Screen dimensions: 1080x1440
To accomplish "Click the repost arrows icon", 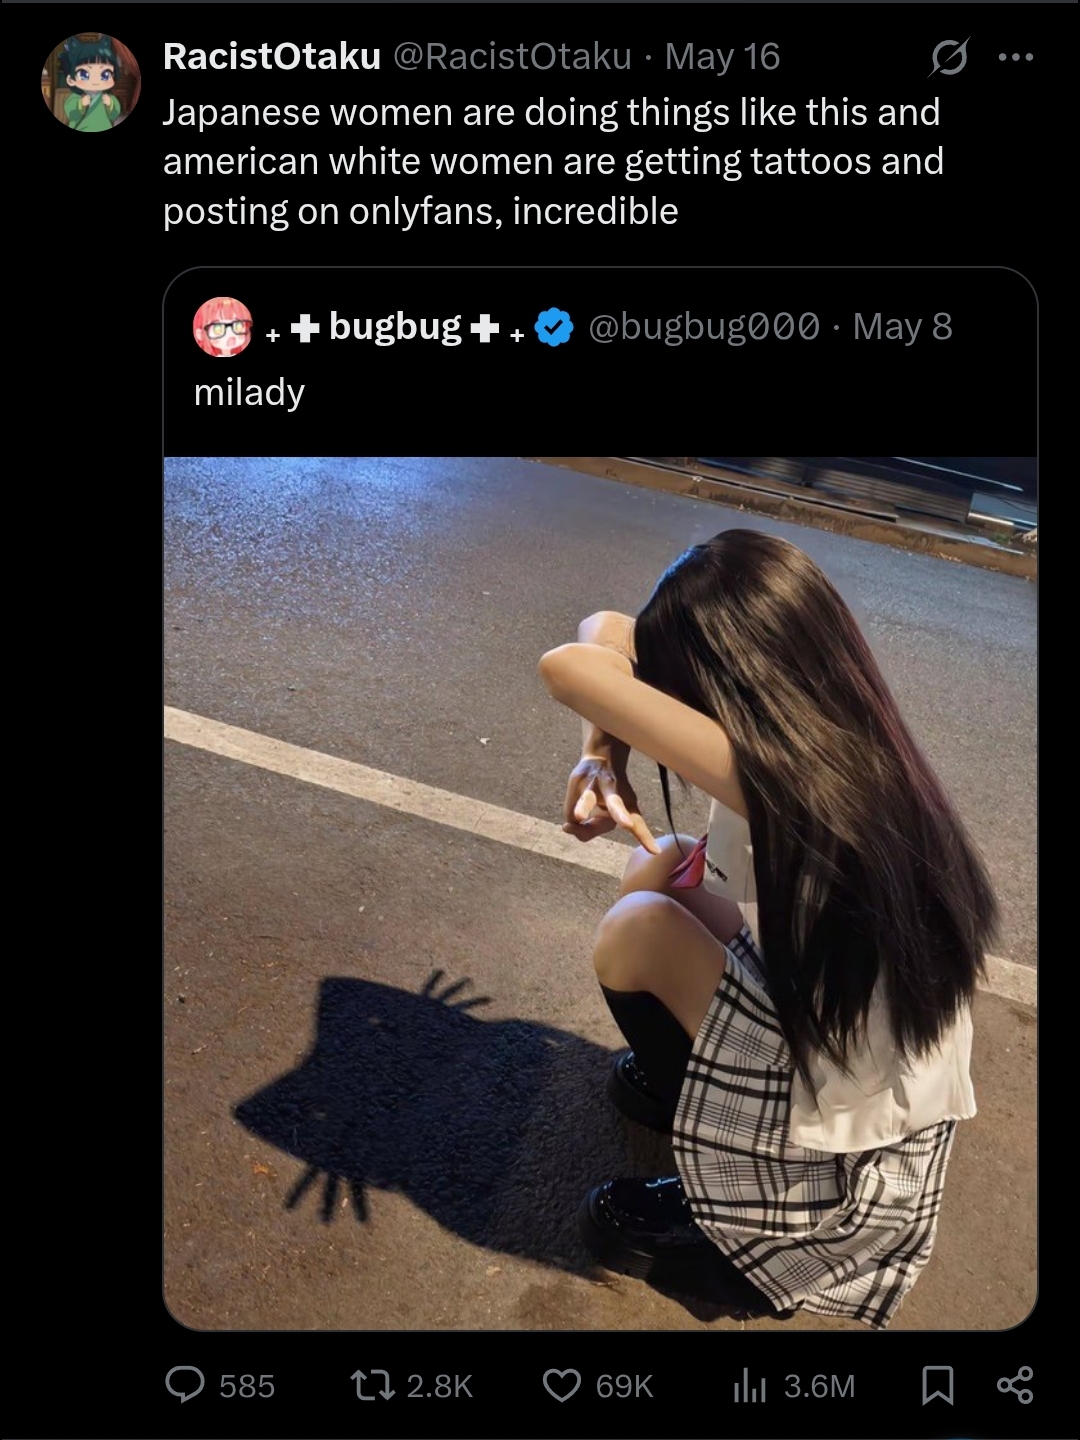I will 371,1385.
